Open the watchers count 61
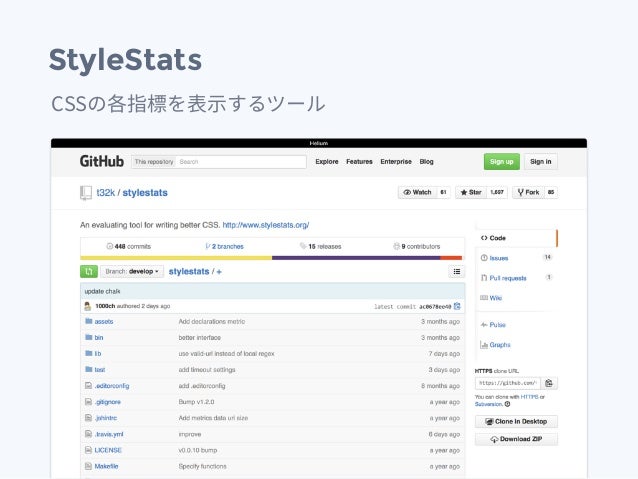 pyautogui.click(x=444, y=192)
